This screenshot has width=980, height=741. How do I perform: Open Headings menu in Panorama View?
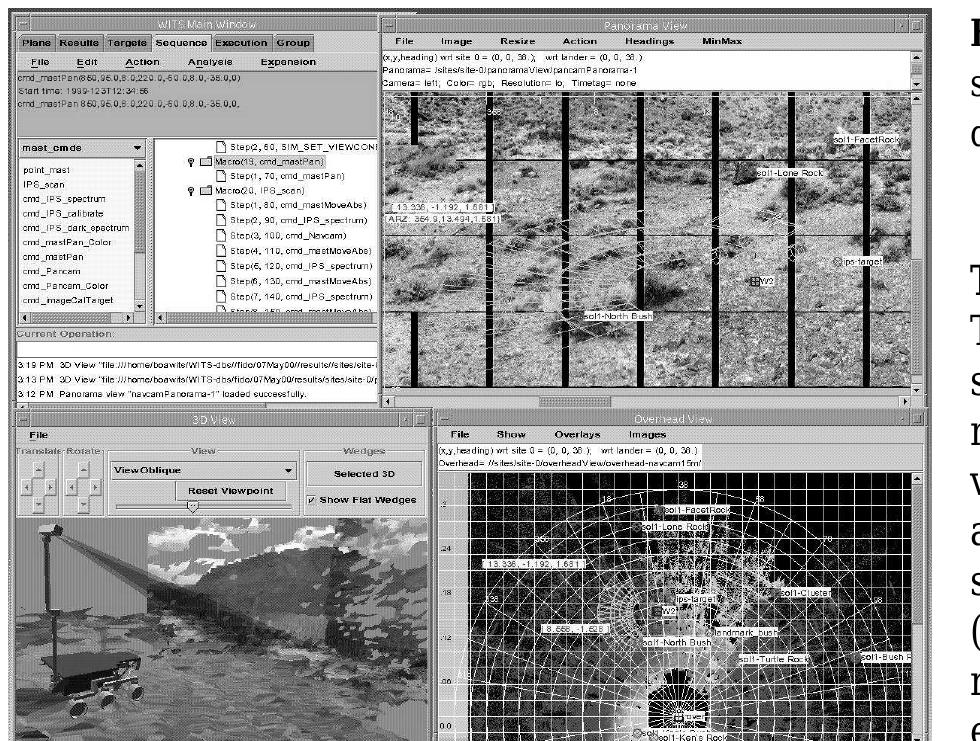[x=649, y=41]
